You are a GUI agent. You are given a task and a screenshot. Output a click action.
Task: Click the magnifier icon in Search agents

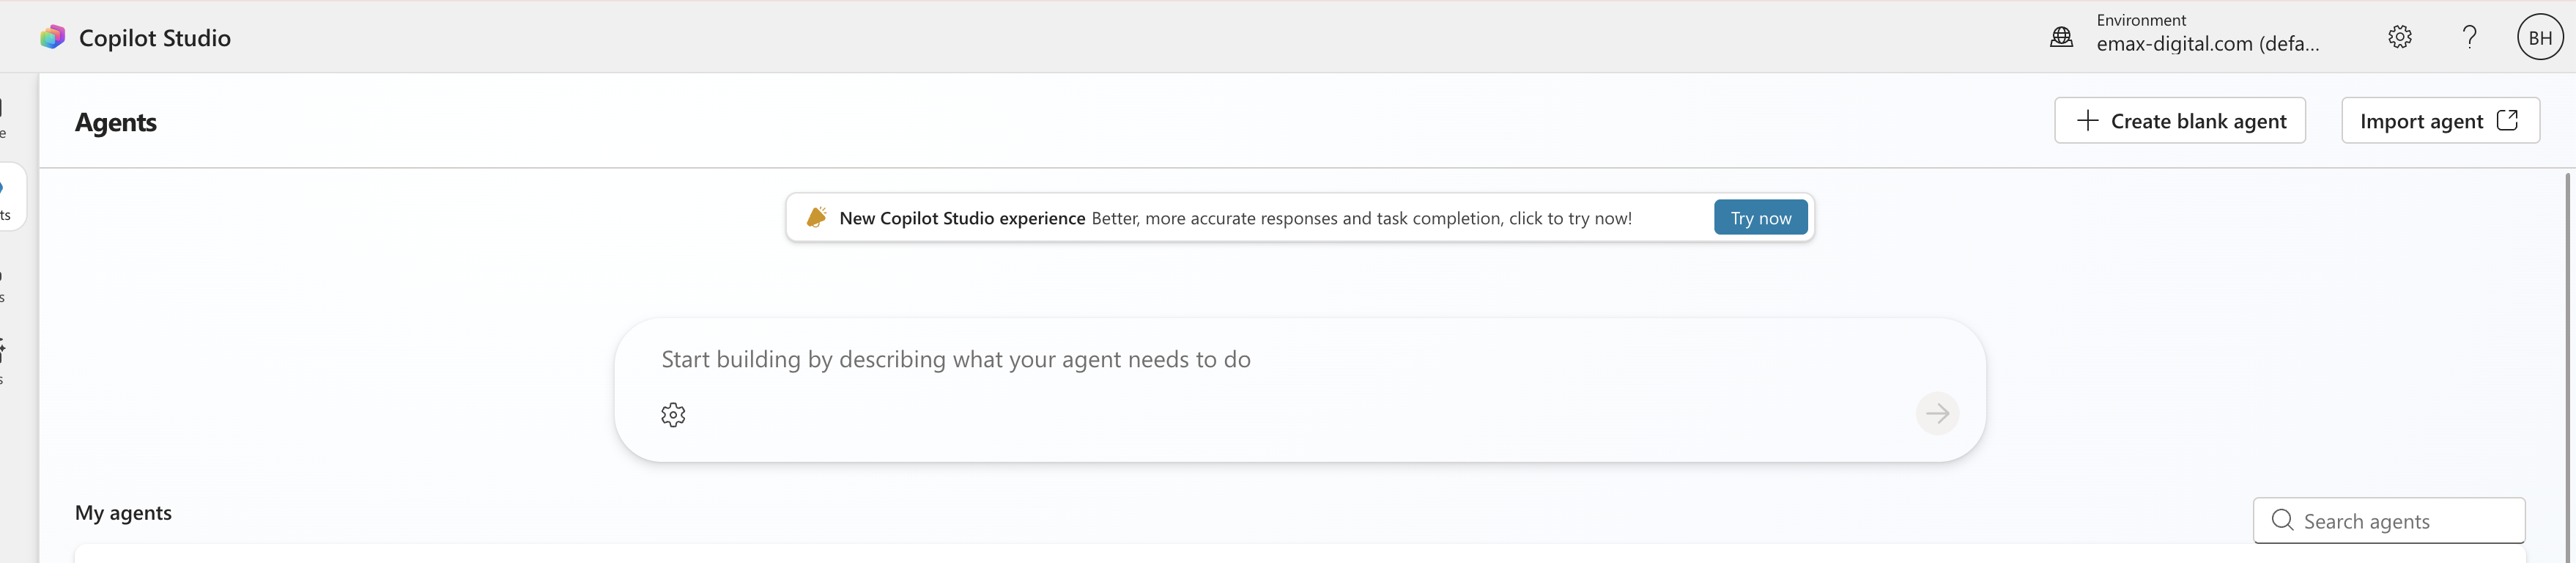[x=2282, y=520]
